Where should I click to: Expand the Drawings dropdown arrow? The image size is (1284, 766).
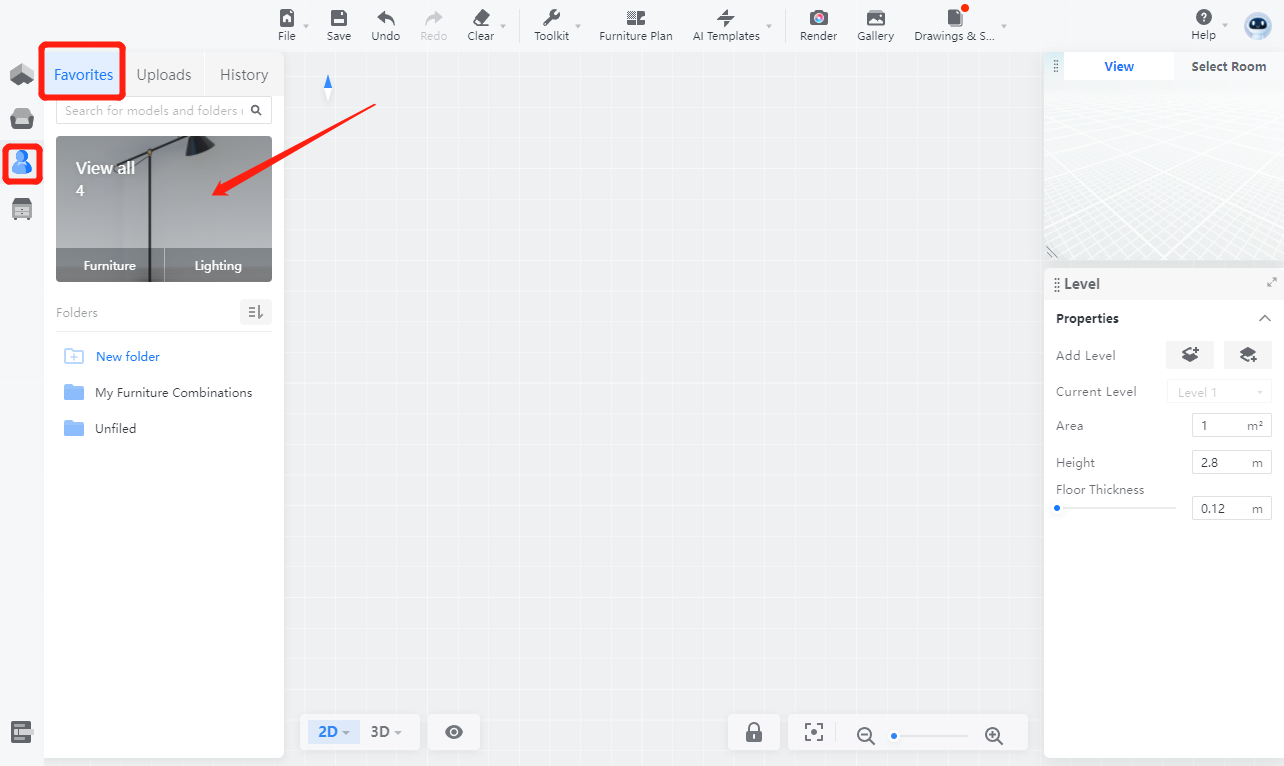[x=1004, y=26]
